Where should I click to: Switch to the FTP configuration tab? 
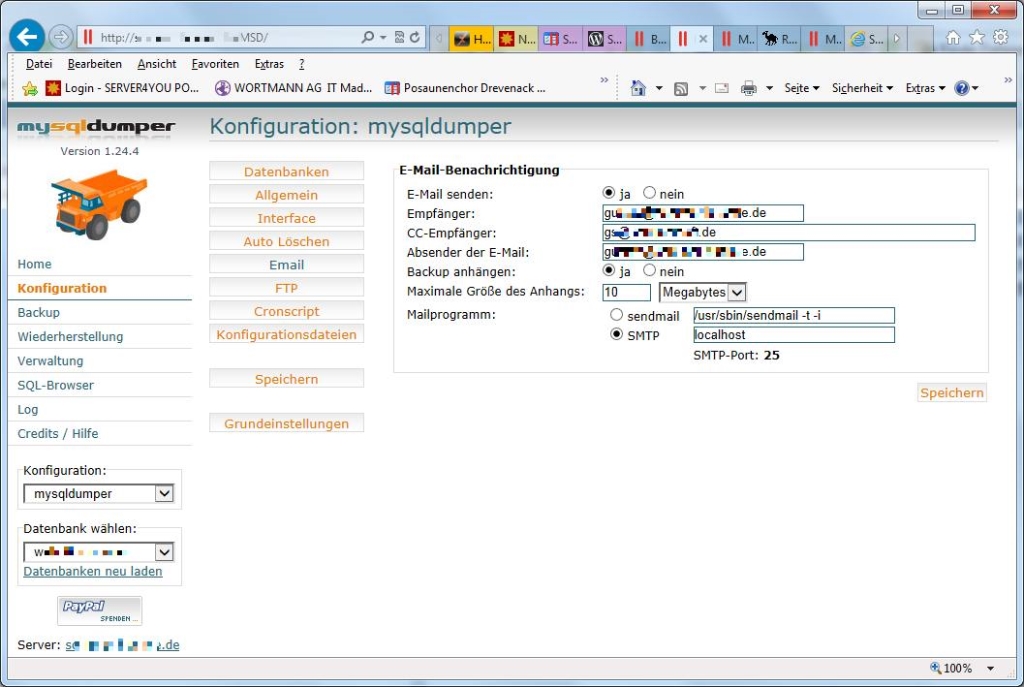[x=286, y=288]
